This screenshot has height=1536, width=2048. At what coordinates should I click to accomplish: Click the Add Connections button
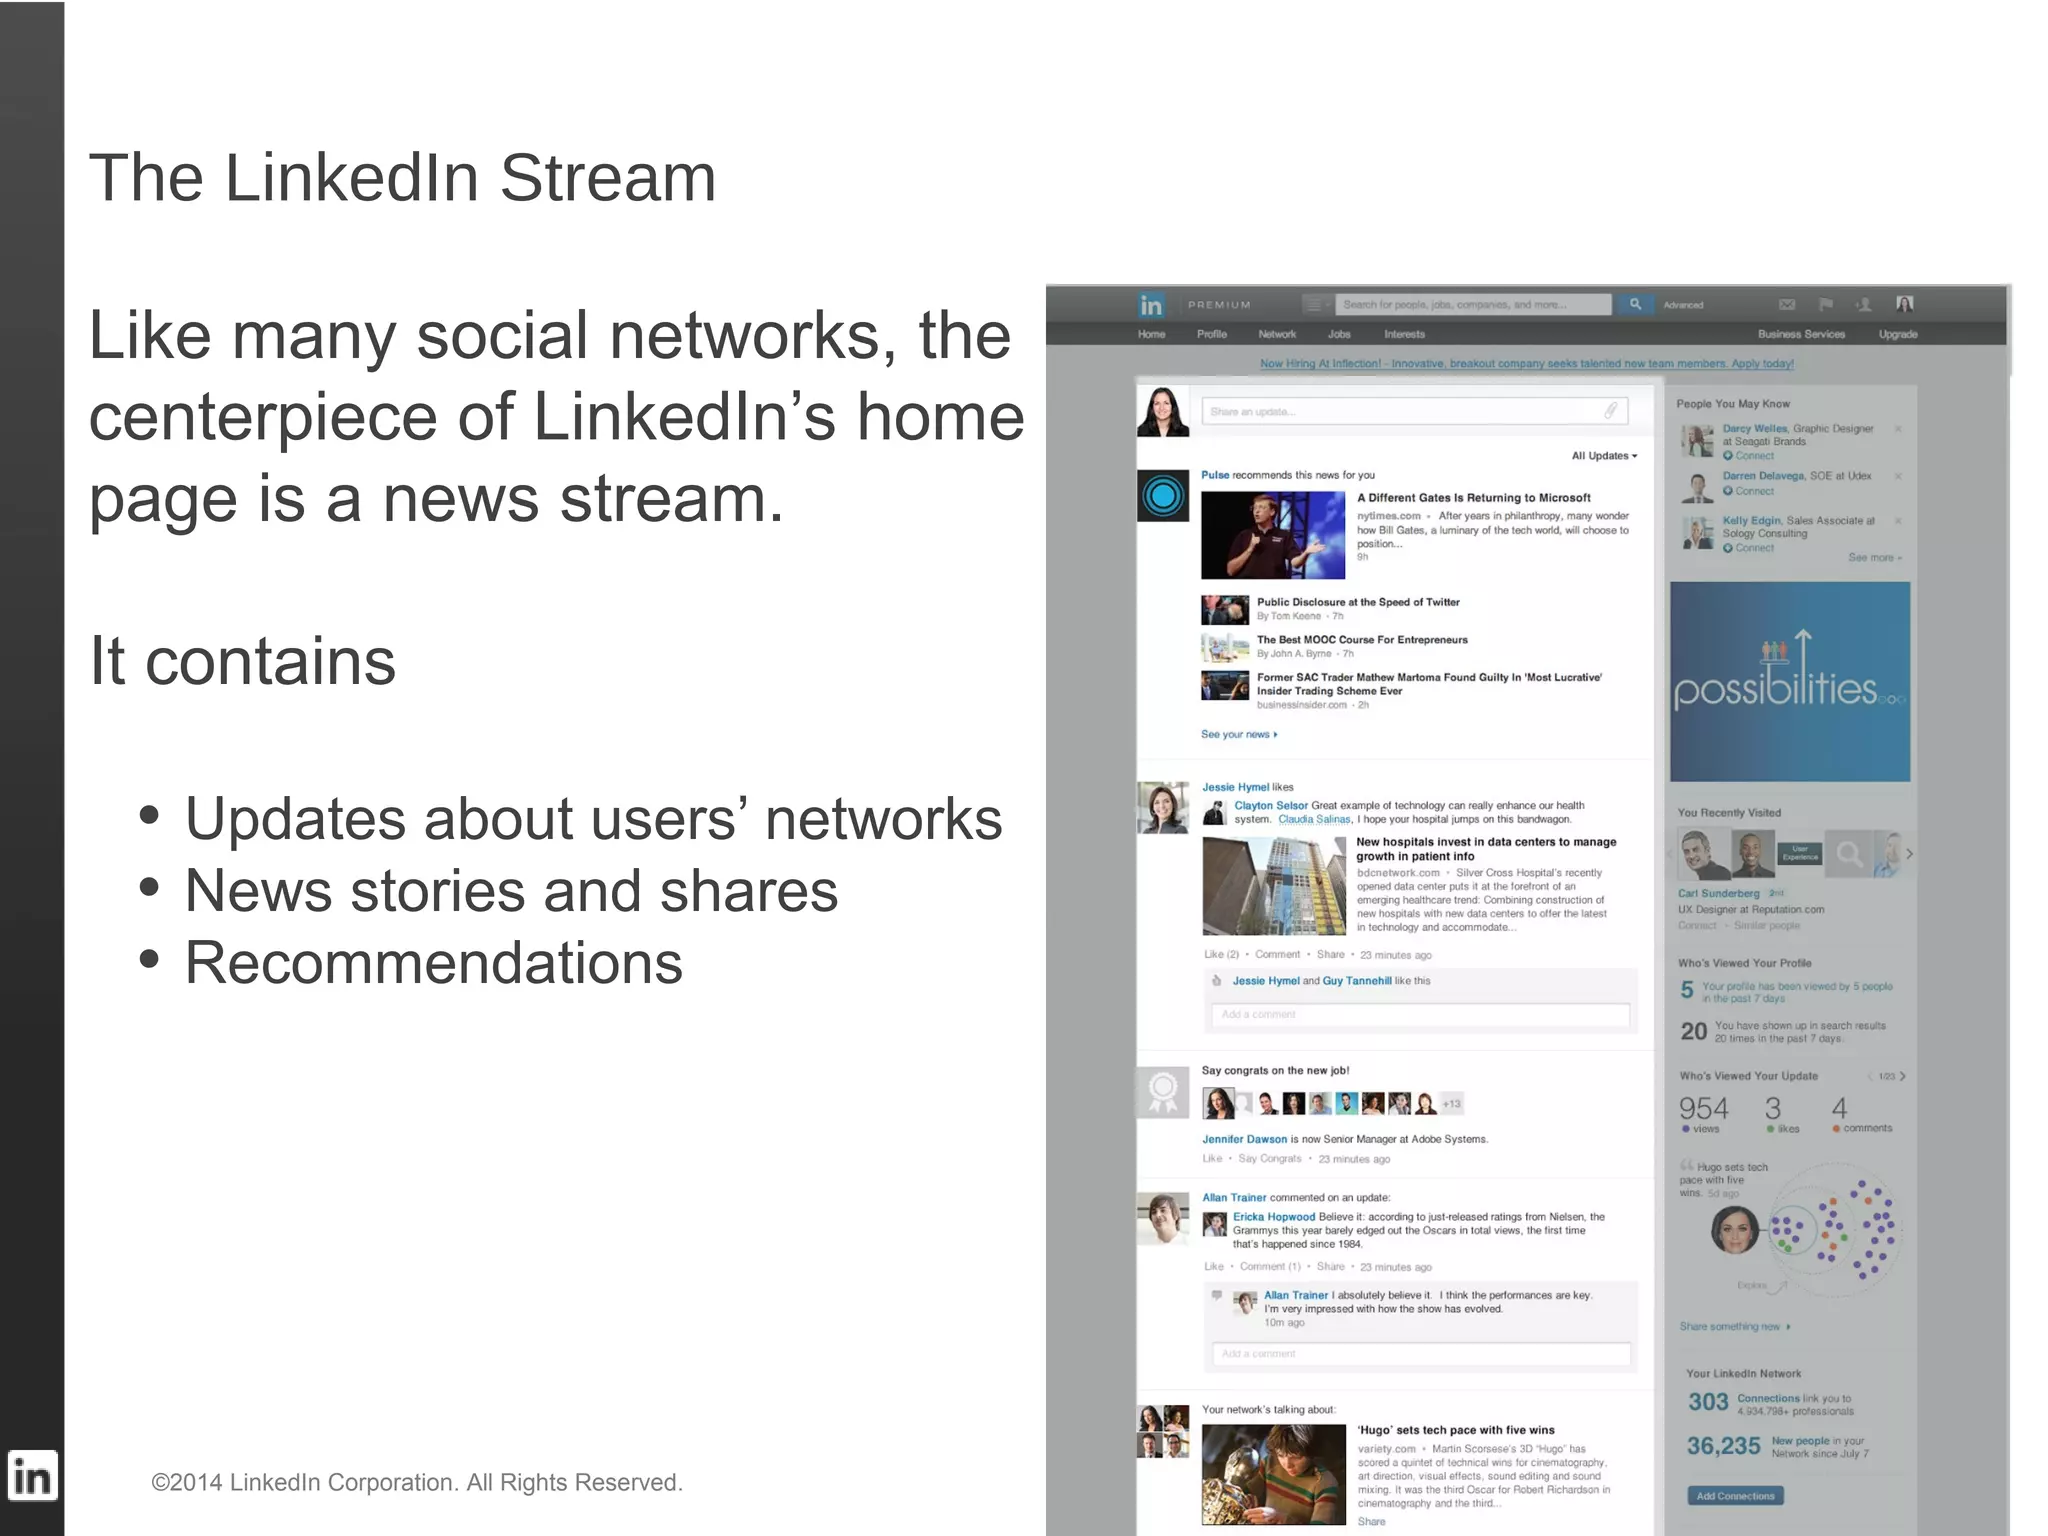click(1735, 1496)
